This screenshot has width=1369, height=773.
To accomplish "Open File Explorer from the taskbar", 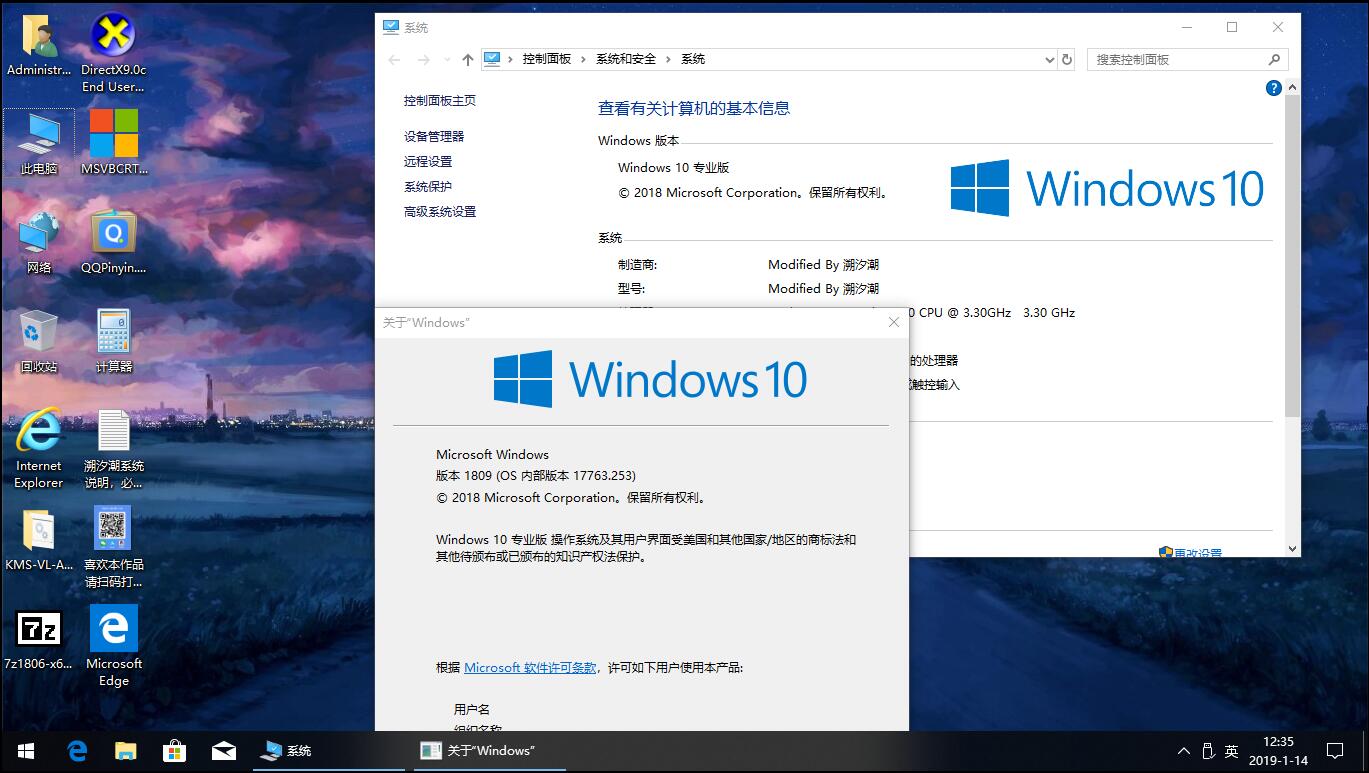I will (126, 750).
